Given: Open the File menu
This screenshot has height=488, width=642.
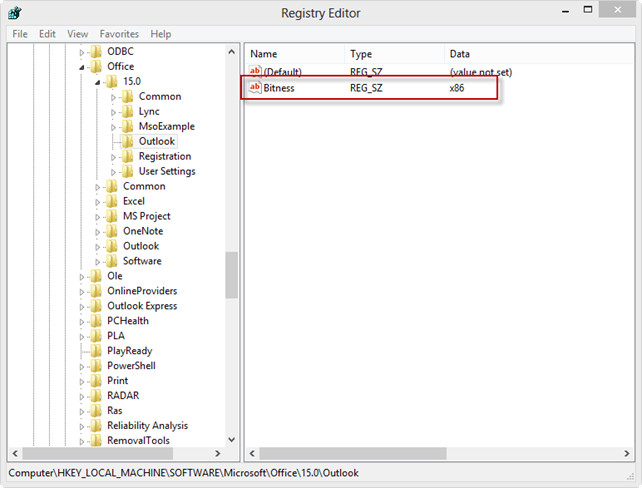Looking at the screenshot, I should click(20, 34).
